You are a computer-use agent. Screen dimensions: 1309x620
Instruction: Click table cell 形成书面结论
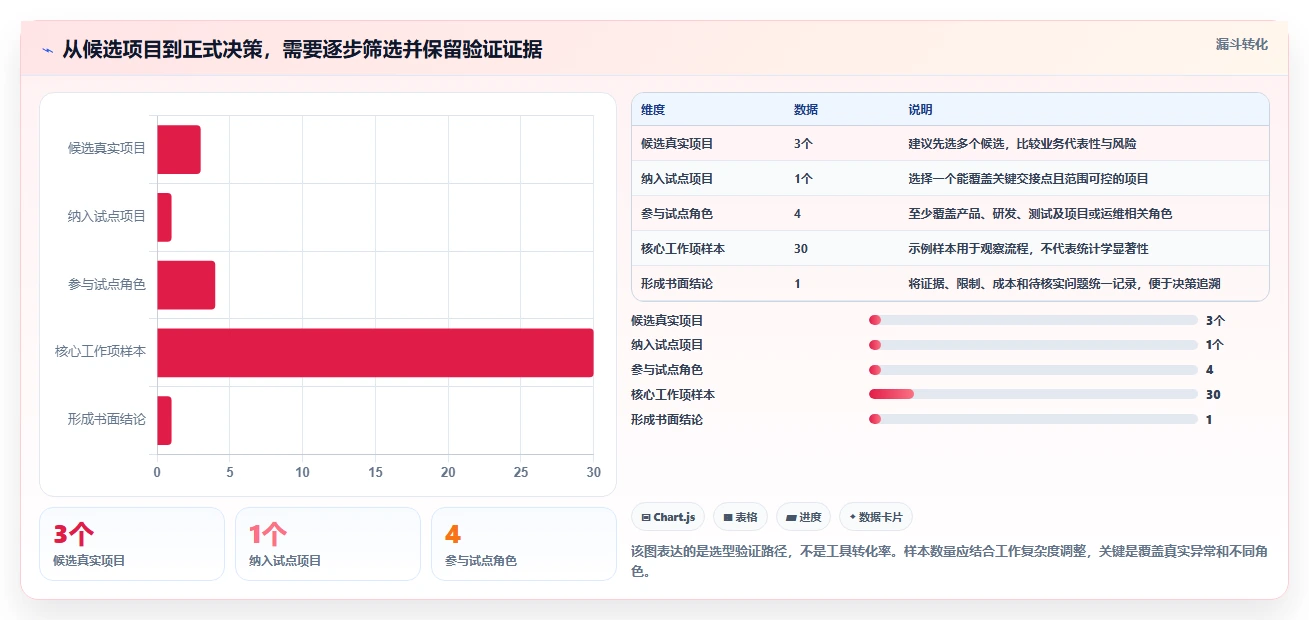coord(677,284)
